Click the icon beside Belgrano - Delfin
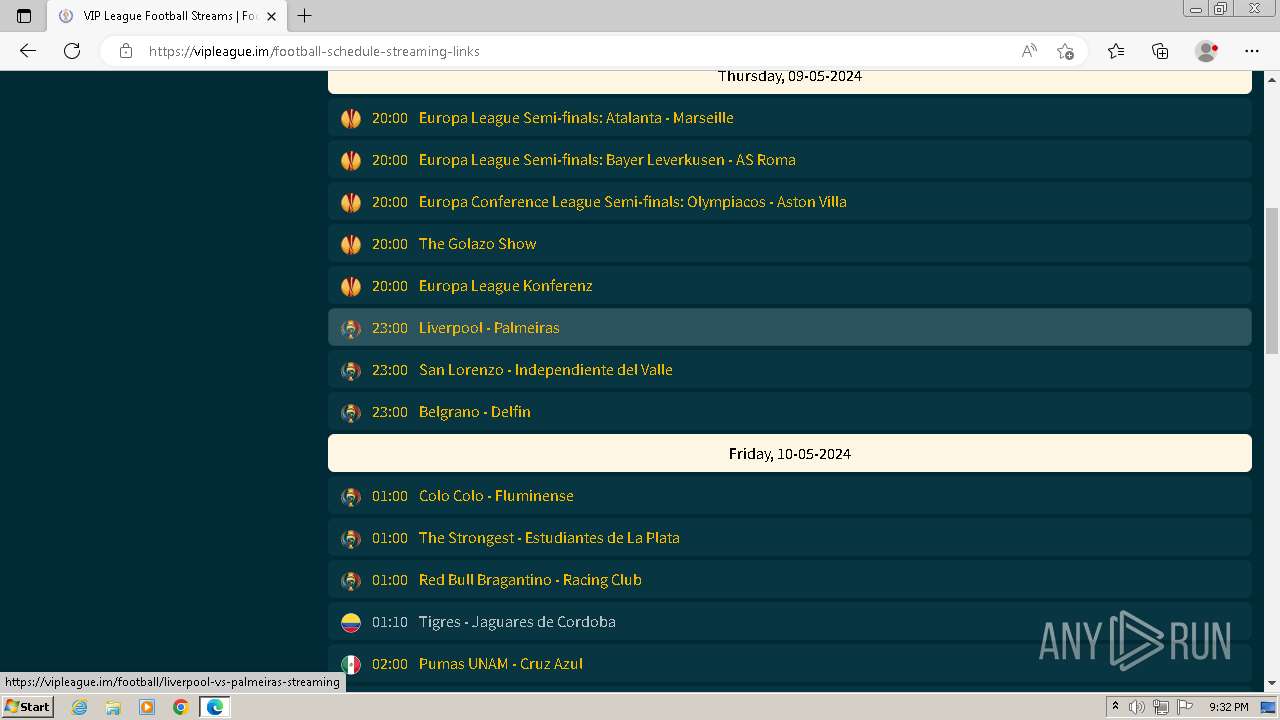Screen dimensions: 1280x720 pos(351,412)
